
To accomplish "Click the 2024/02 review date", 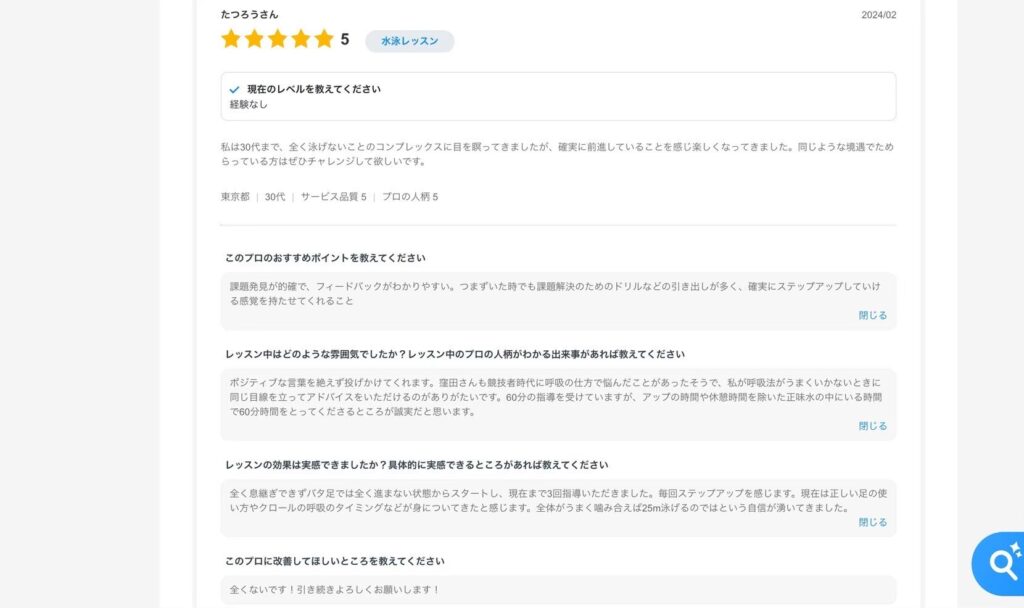I will [878, 15].
